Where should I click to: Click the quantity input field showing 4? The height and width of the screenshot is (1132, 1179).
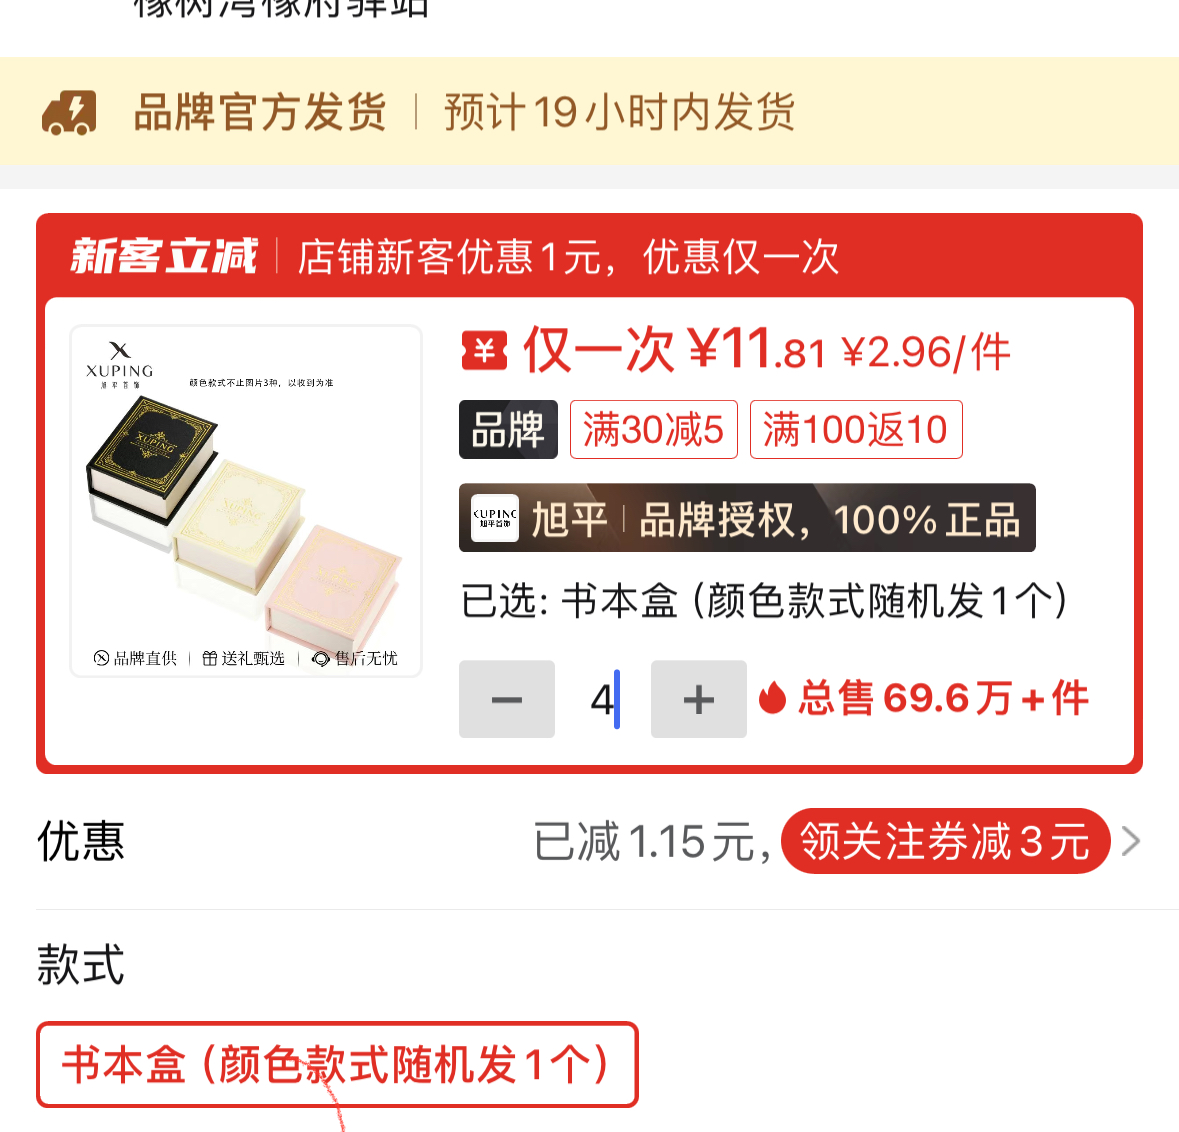[603, 700]
